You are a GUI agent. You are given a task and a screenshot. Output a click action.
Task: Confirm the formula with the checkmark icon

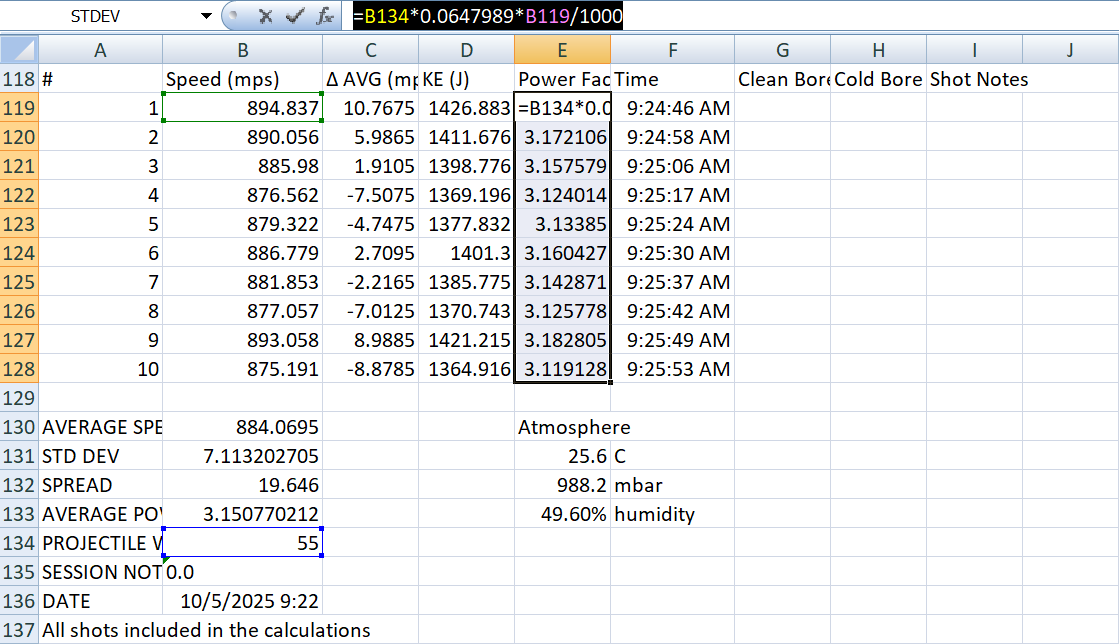click(x=294, y=16)
